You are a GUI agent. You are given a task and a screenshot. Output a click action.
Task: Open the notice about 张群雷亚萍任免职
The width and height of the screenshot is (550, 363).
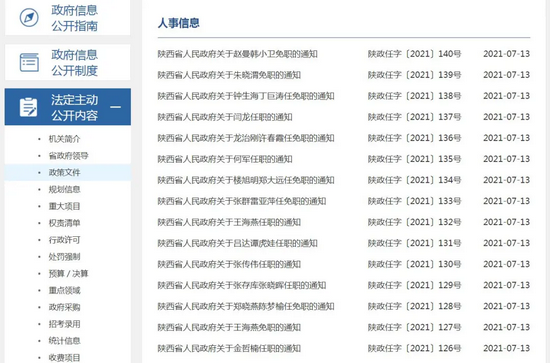tap(242, 201)
